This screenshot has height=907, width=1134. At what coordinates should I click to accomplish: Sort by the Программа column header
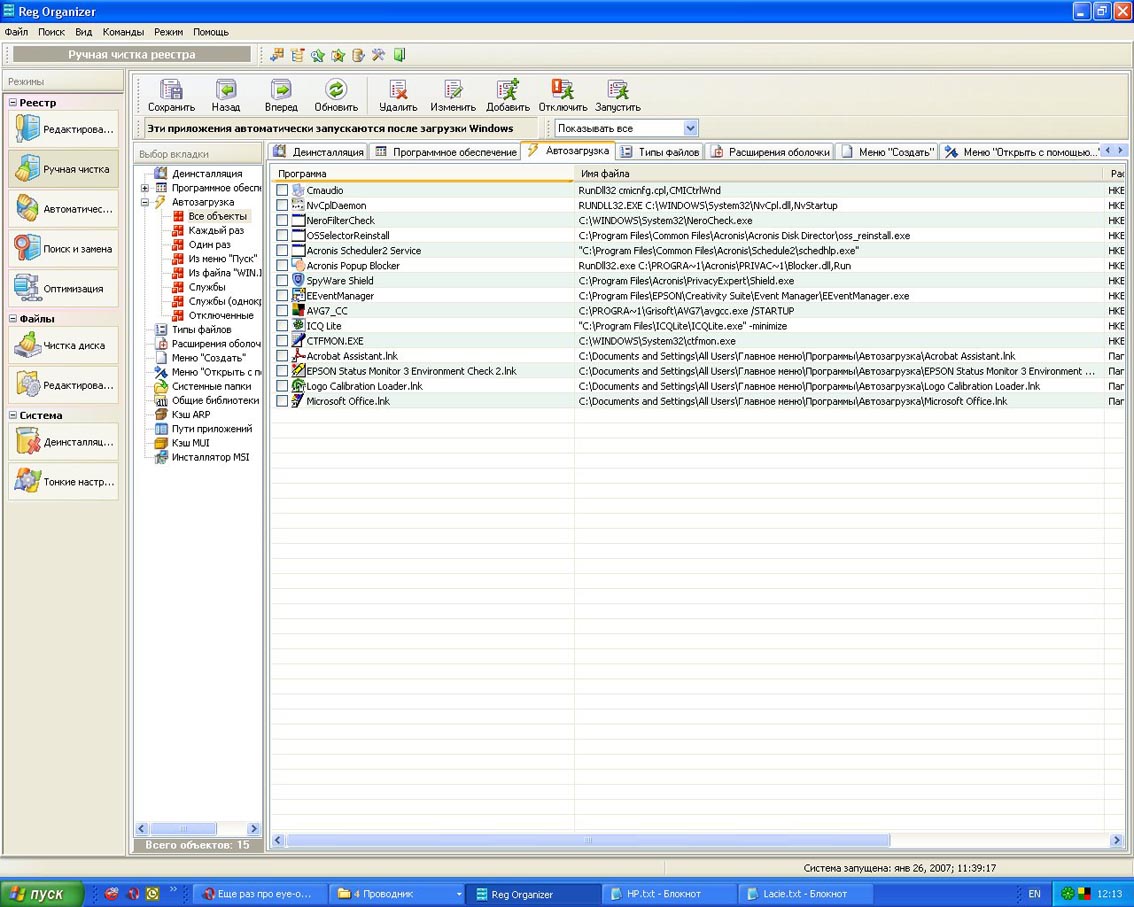click(x=422, y=174)
